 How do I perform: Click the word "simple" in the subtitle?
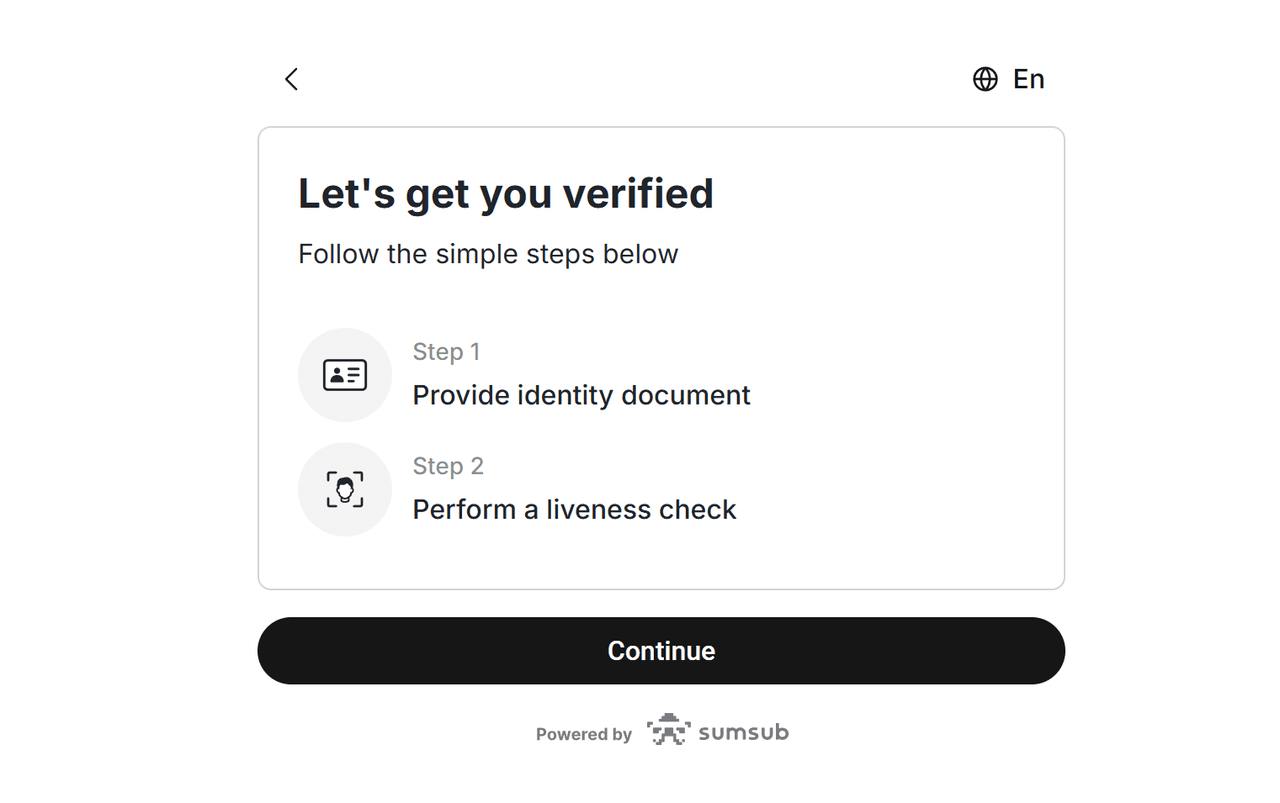click(x=475, y=254)
